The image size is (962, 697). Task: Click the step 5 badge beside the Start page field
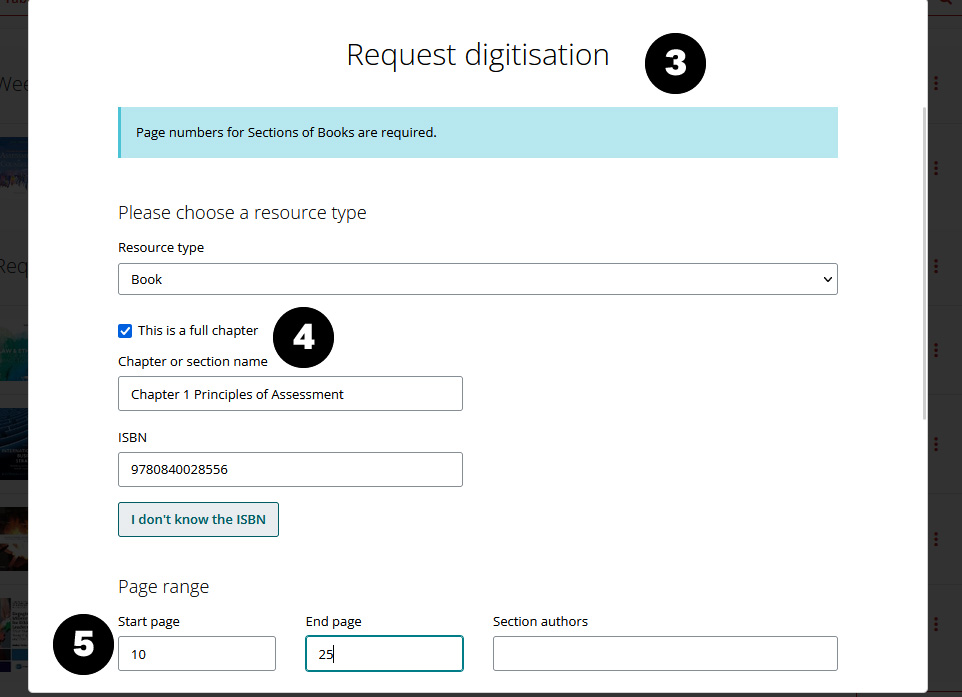tap(83, 644)
